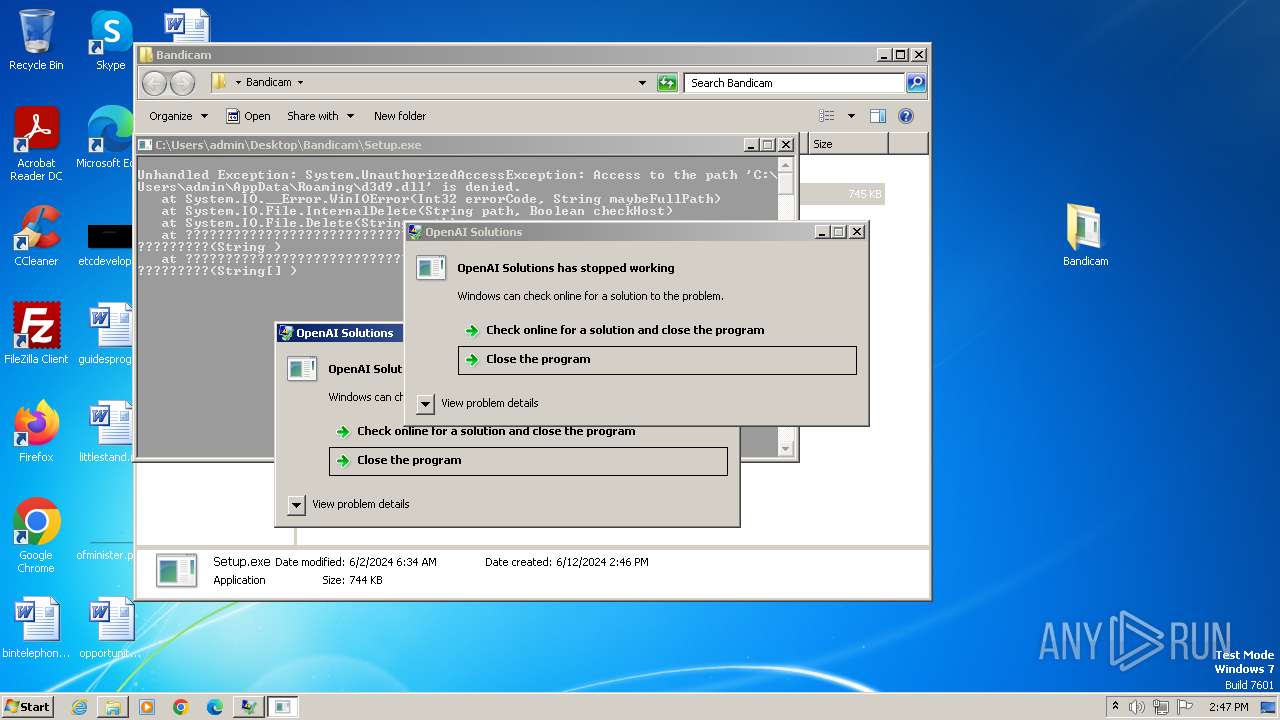Click the Search Bandicam input field
This screenshot has height=720, width=1280.
coord(794,83)
